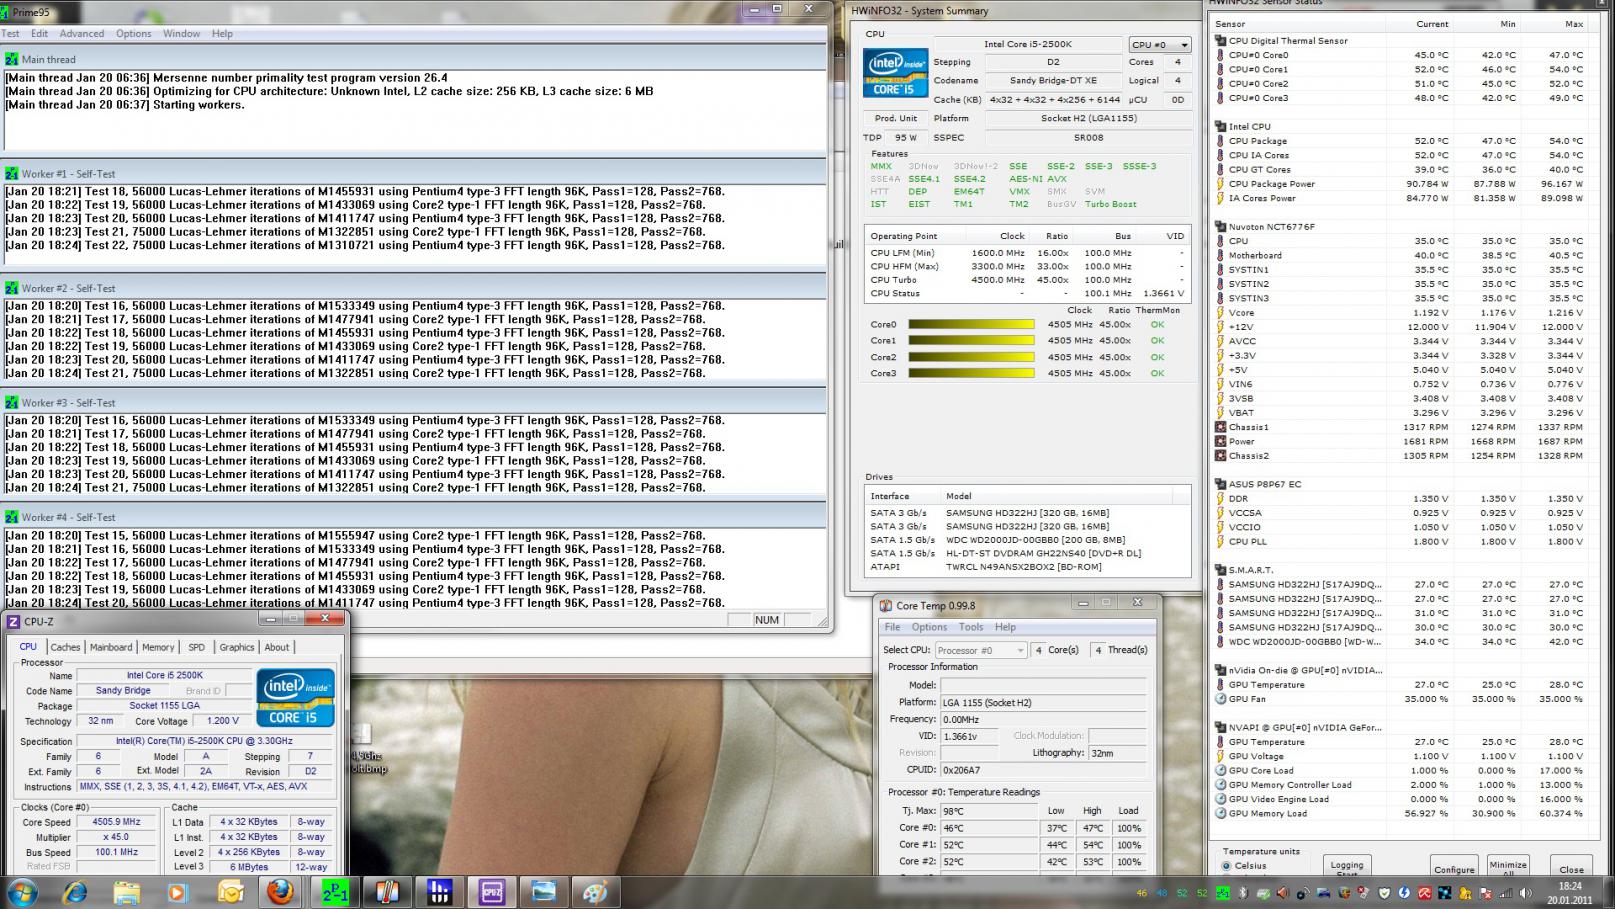The width and height of the screenshot is (1615, 909).
Task: Click the Main thread window icon in Prime95
Action: [12, 60]
